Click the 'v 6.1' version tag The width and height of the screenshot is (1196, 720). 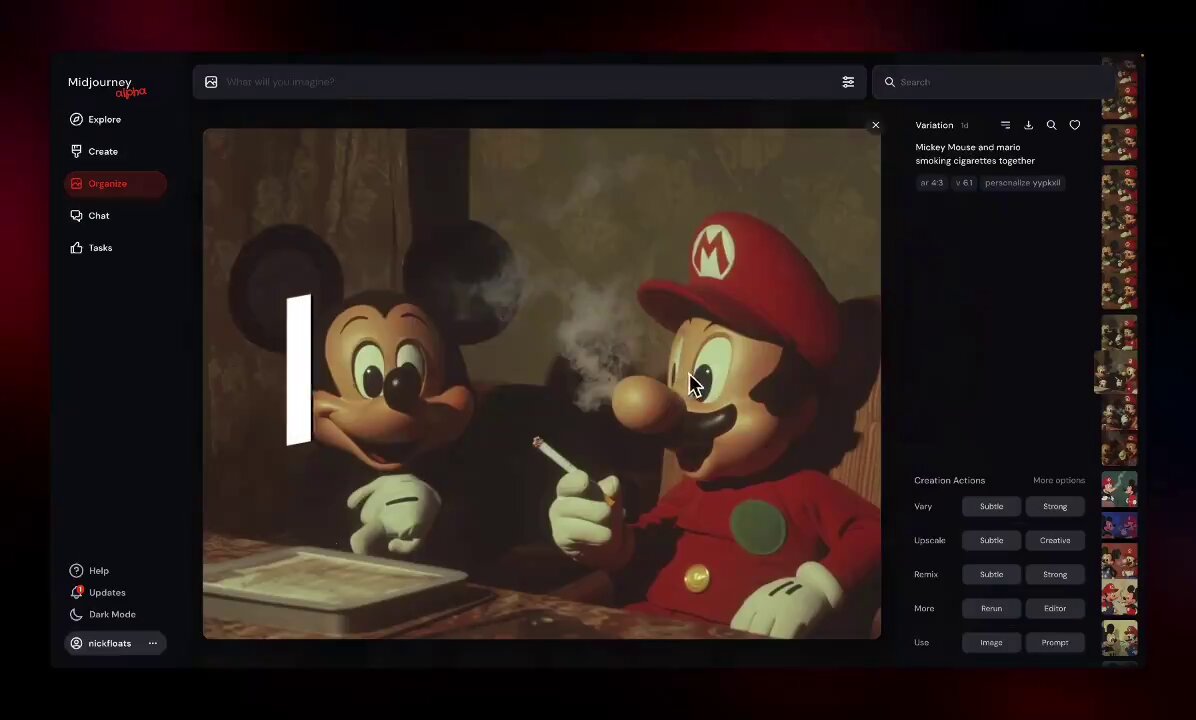(964, 183)
